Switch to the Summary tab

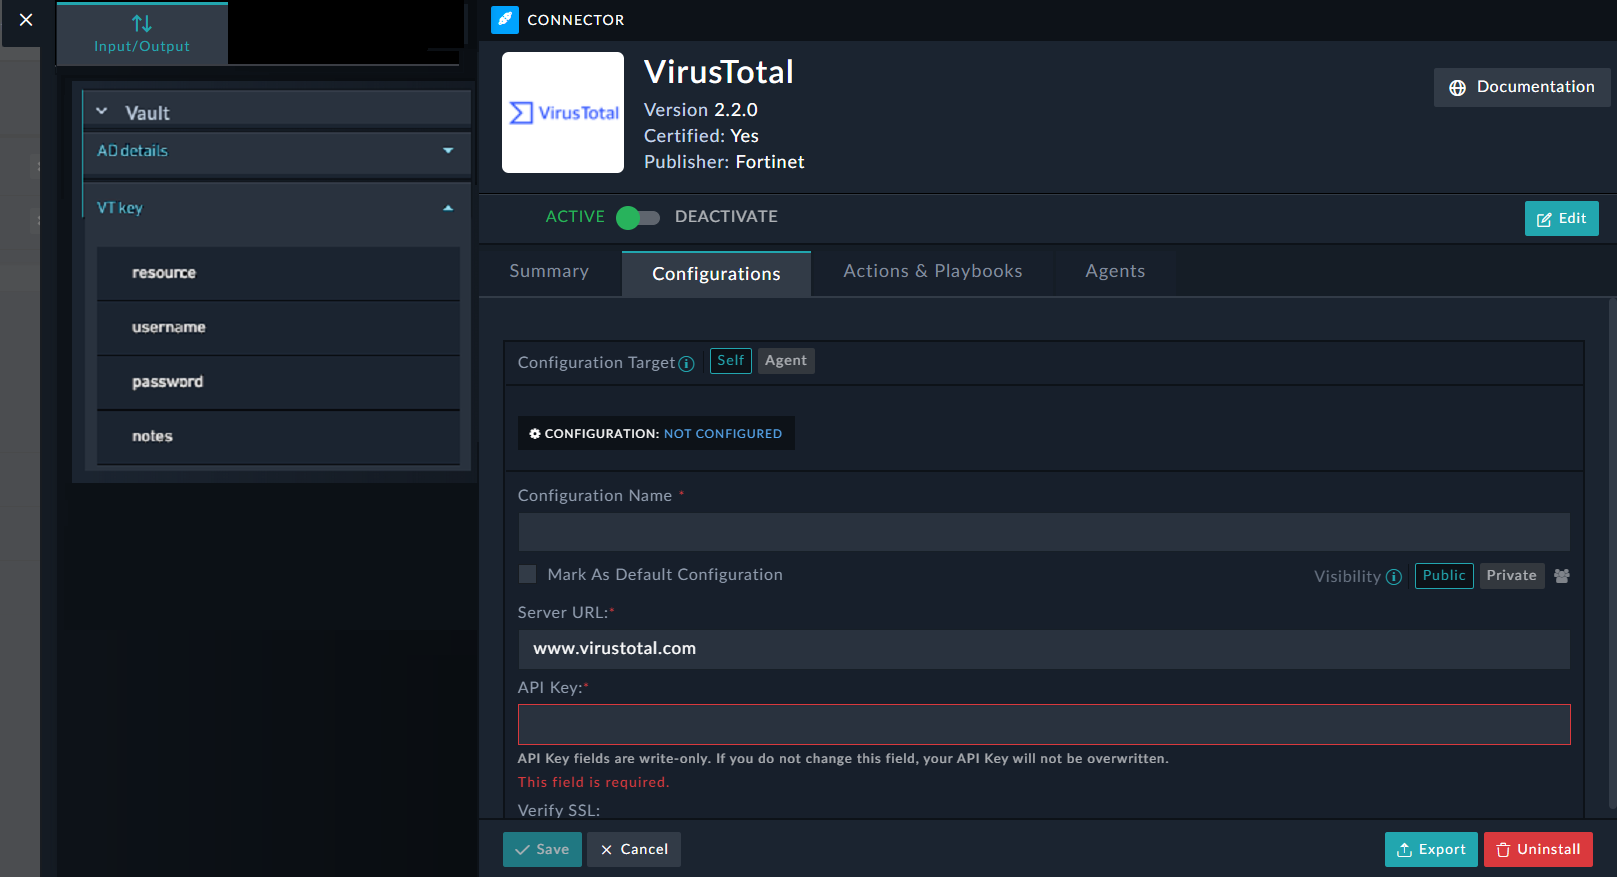pyautogui.click(x=549, y=271)
